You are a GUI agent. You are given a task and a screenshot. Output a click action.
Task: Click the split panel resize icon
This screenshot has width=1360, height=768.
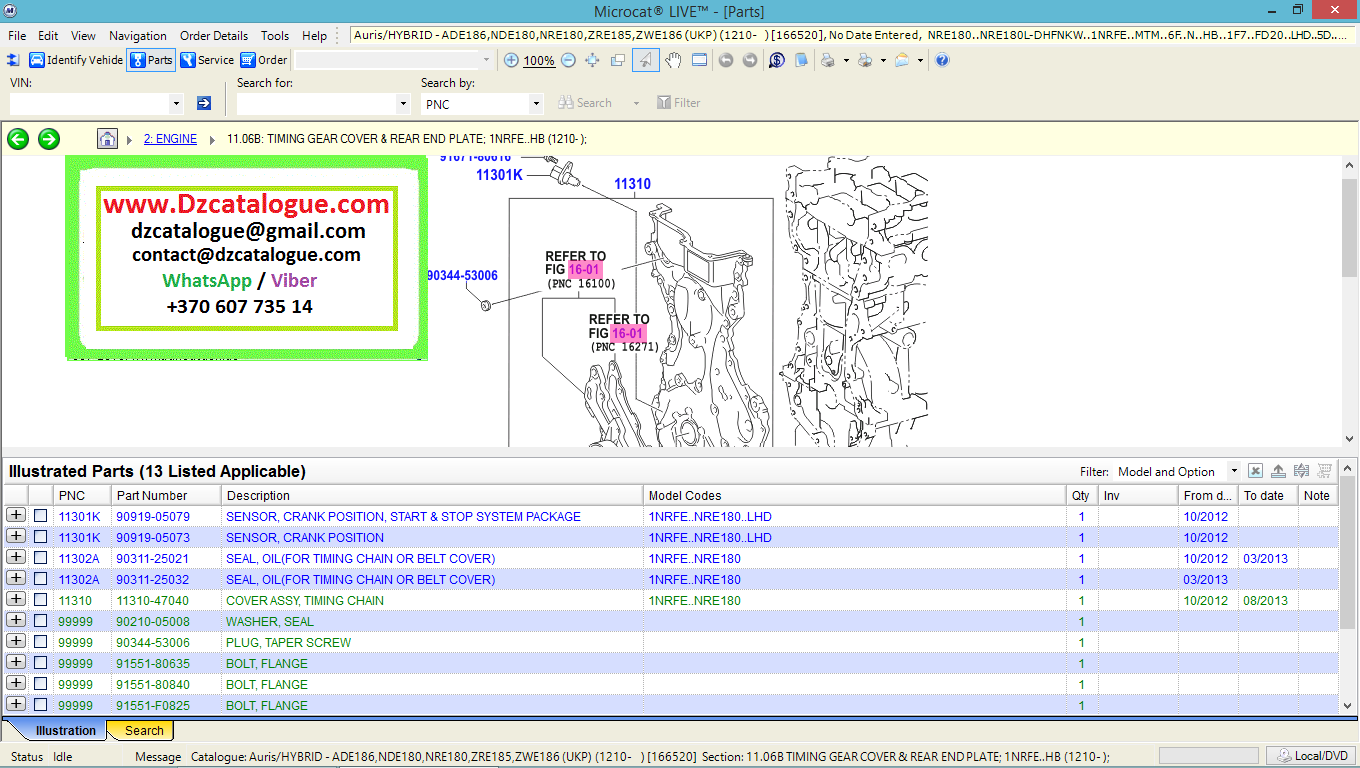pos(1302,471)
